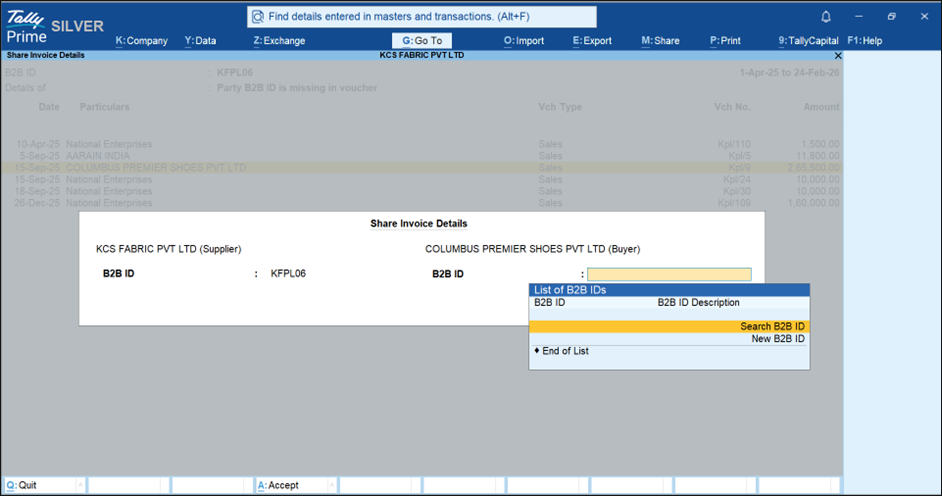Click COLUMBUS PREMIER SHOES PVT LTD (Buyer) label
Image resolution: width=942 pixels, height=496 pixels.
pyautogui.click(x=532, y=249)
